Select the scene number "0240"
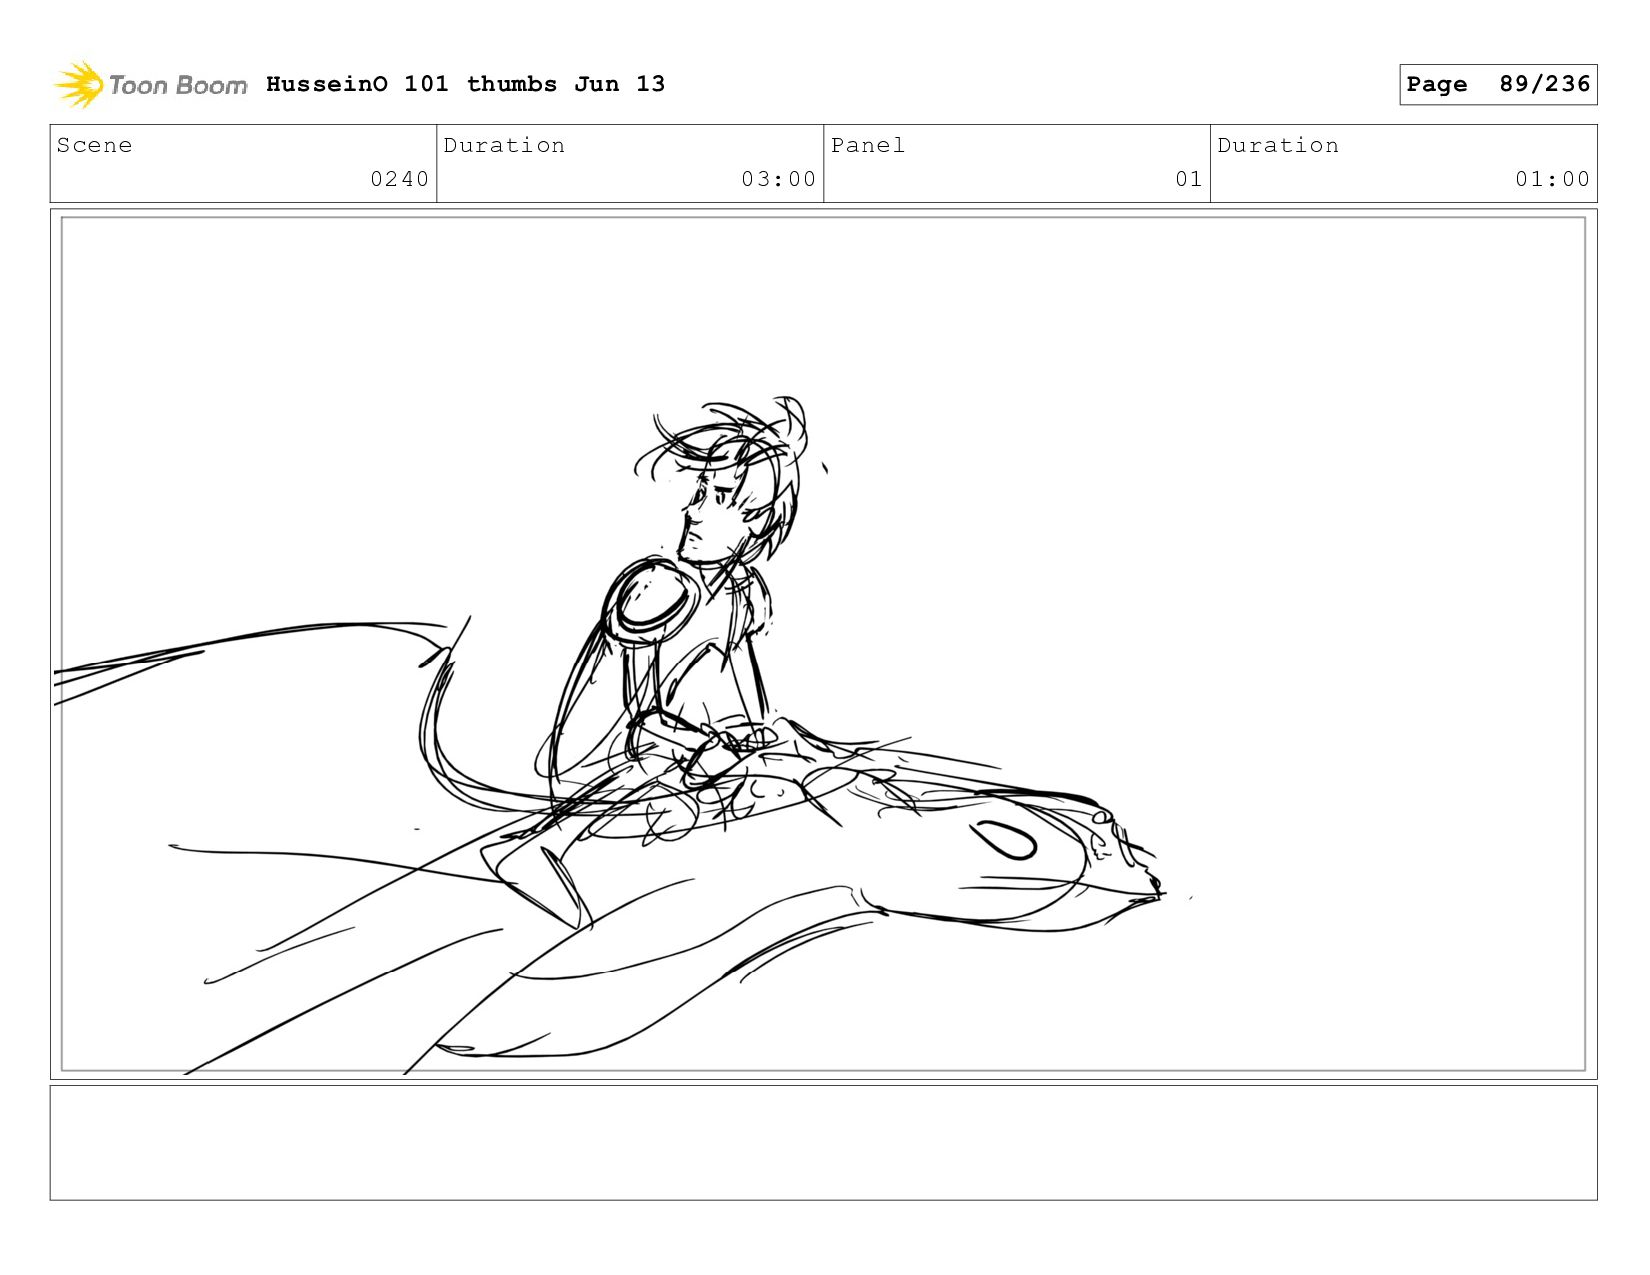 click(x=399, y=179)
